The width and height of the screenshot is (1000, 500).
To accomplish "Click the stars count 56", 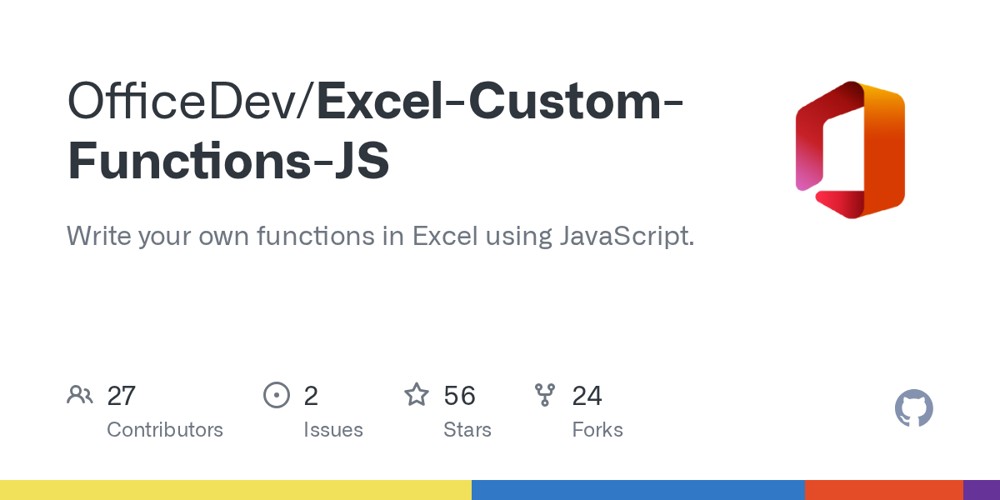I will (x=460, y=396).
